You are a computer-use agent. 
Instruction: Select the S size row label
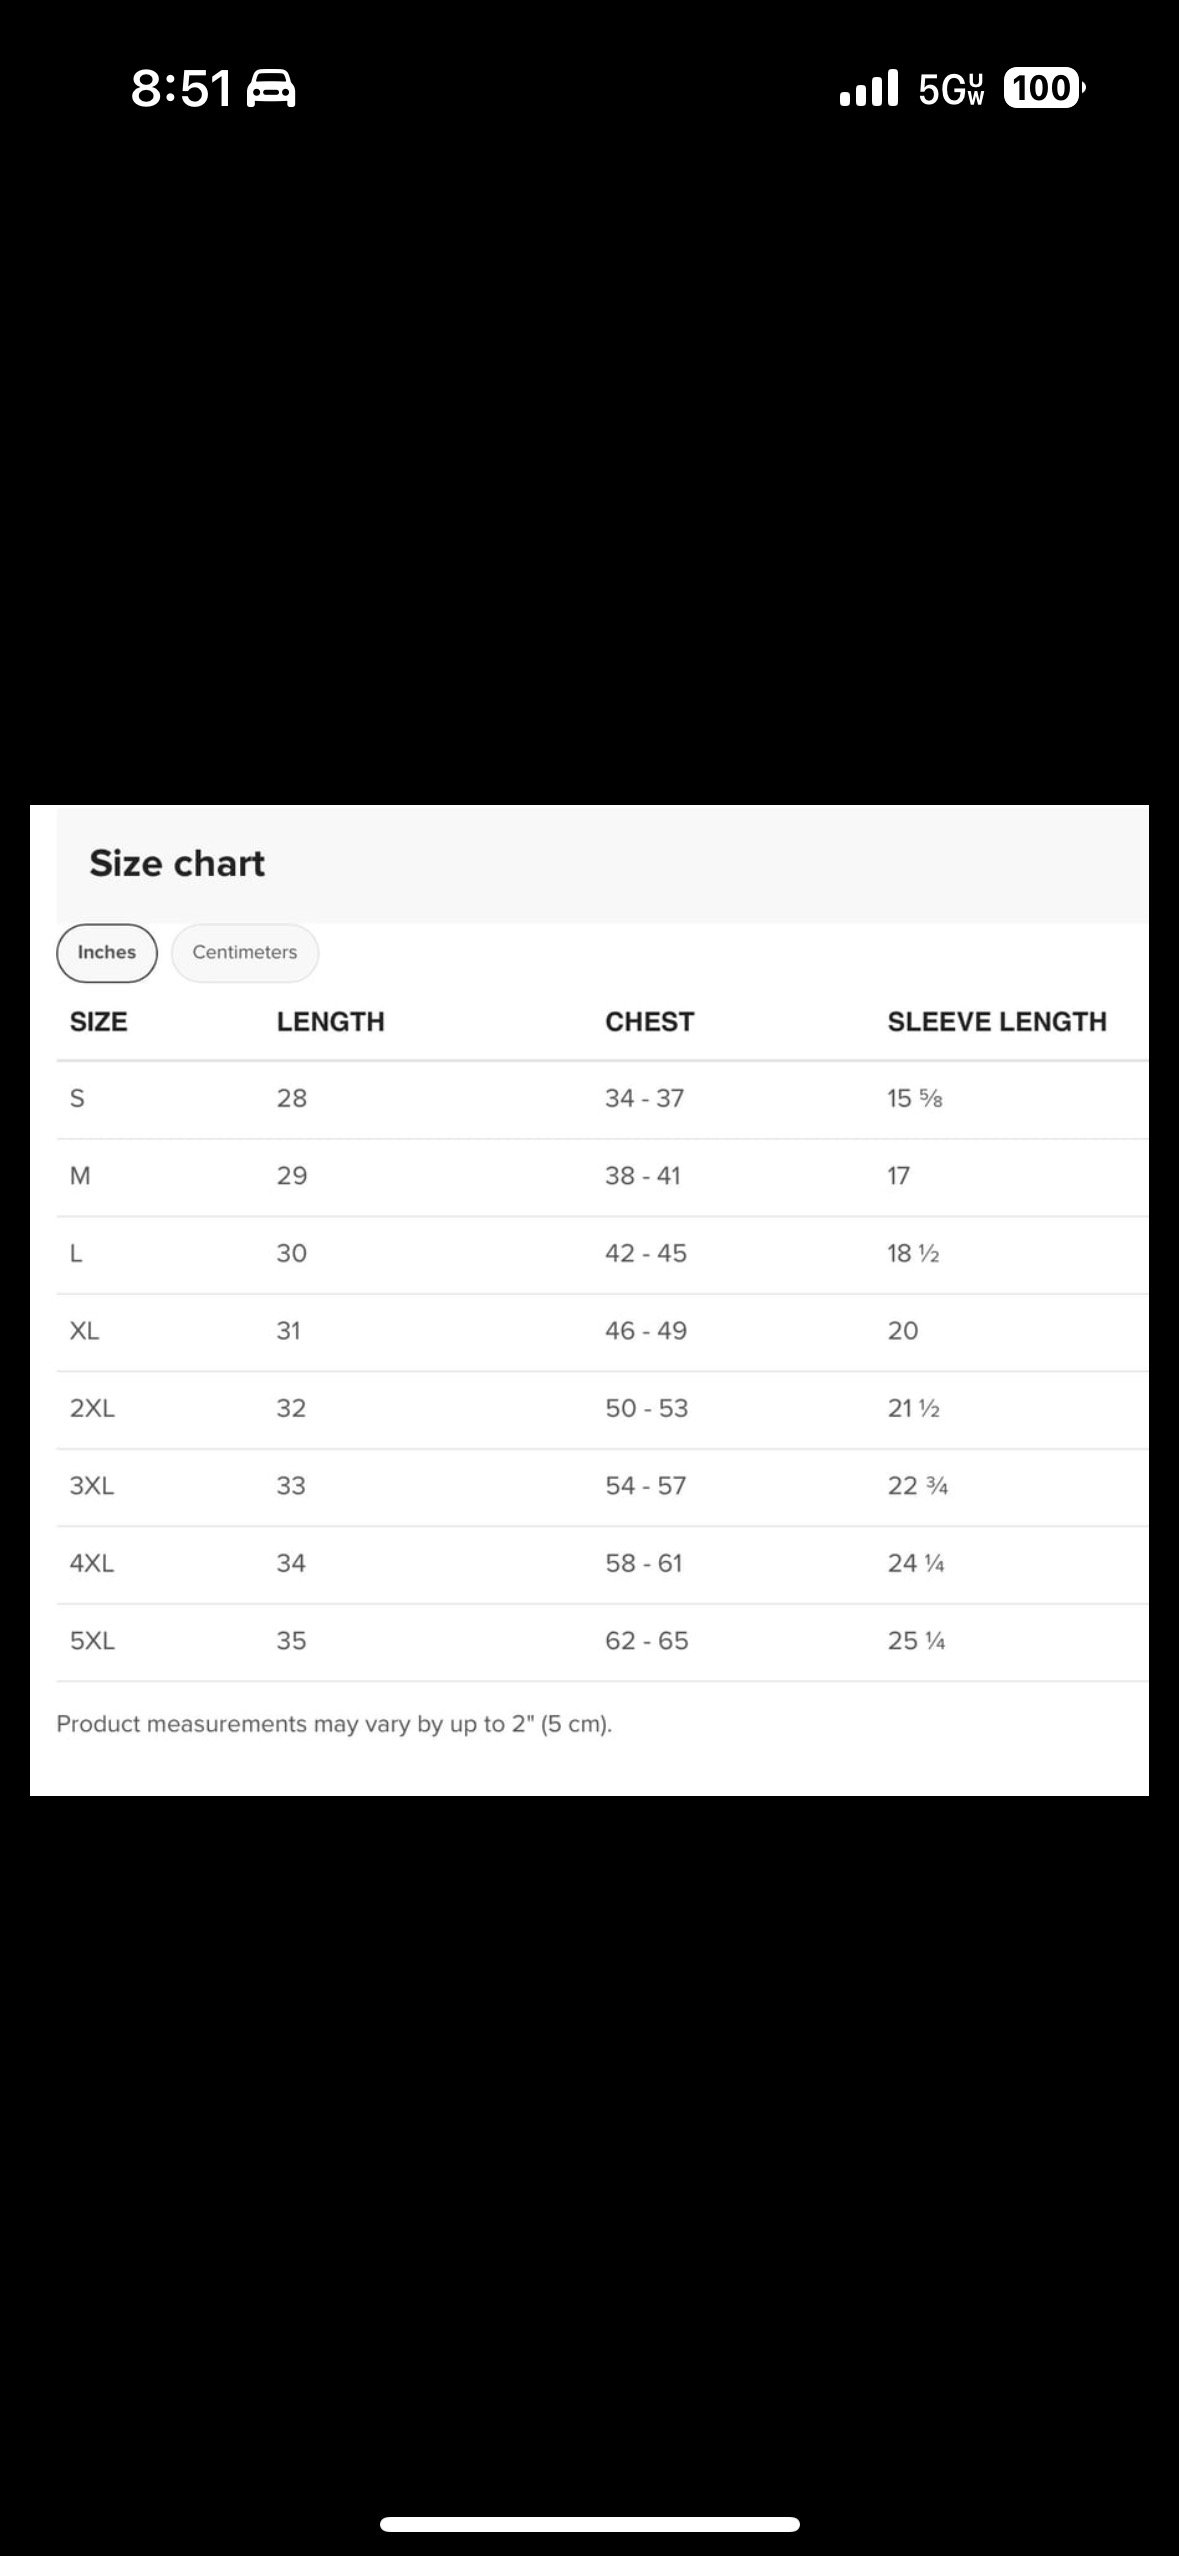77,1098
